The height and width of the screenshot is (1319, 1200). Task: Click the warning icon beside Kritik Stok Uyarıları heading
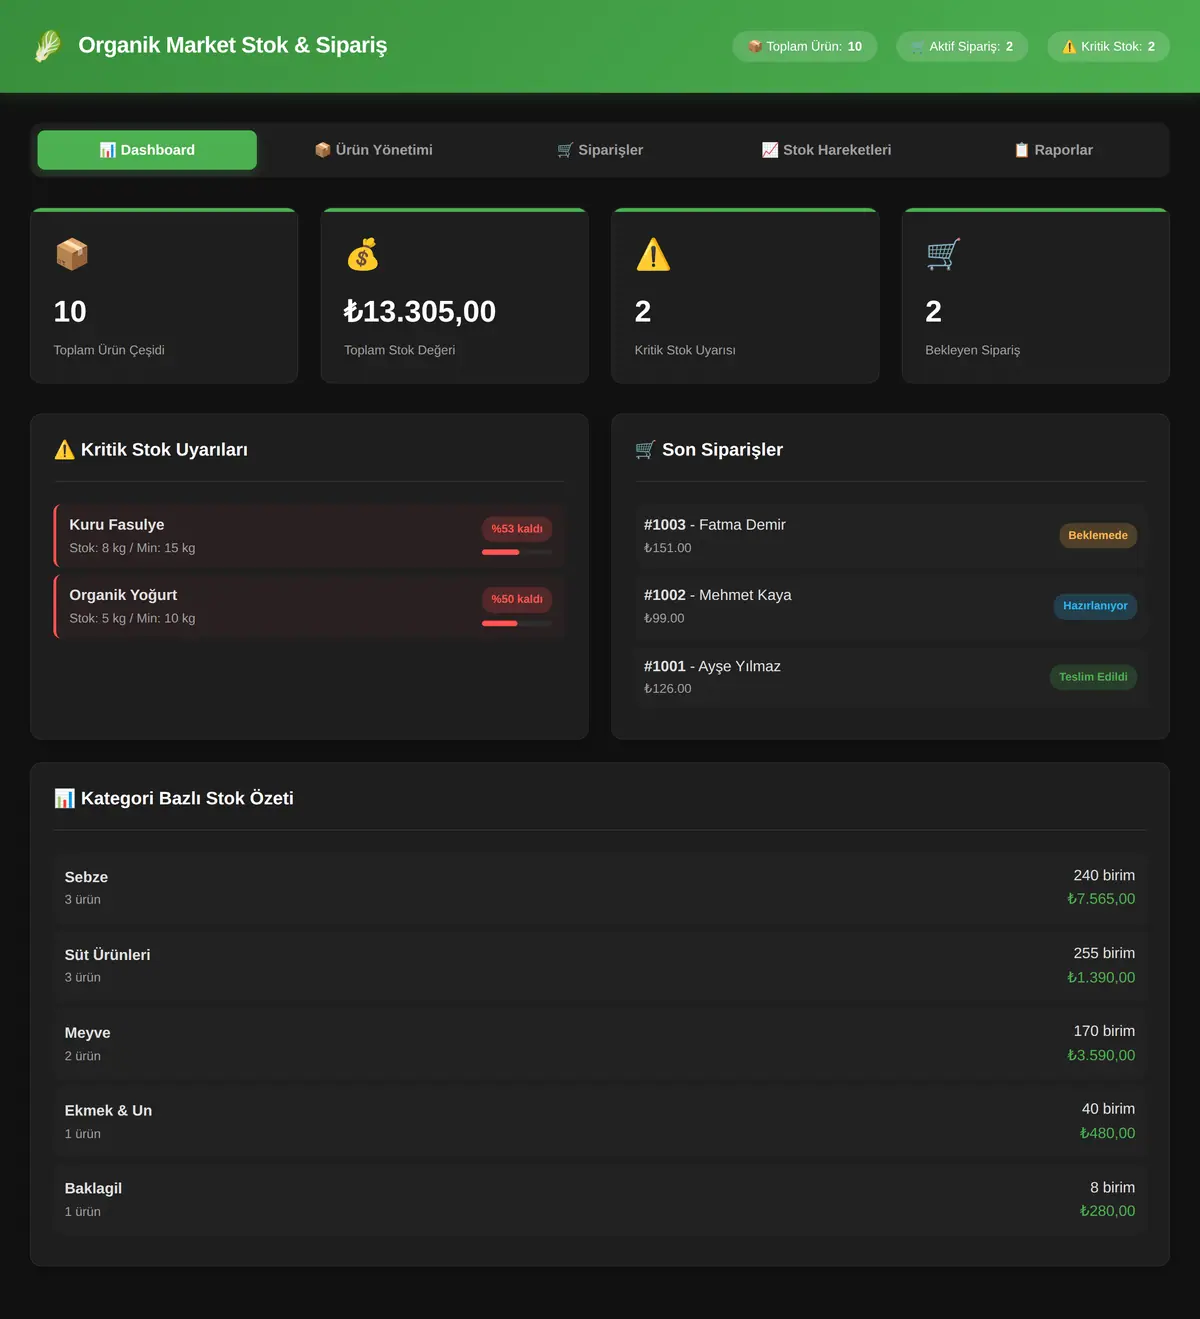point(65,450)
